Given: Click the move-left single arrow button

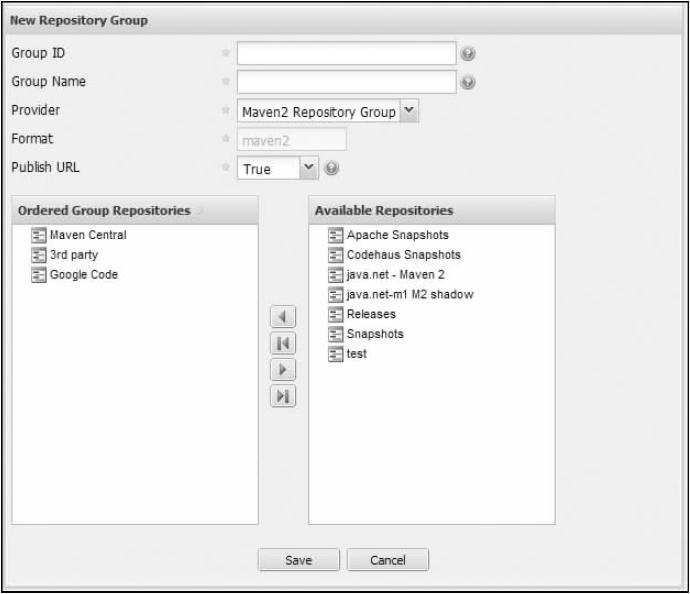Looking at the screenshot, I should coord(282,317).
